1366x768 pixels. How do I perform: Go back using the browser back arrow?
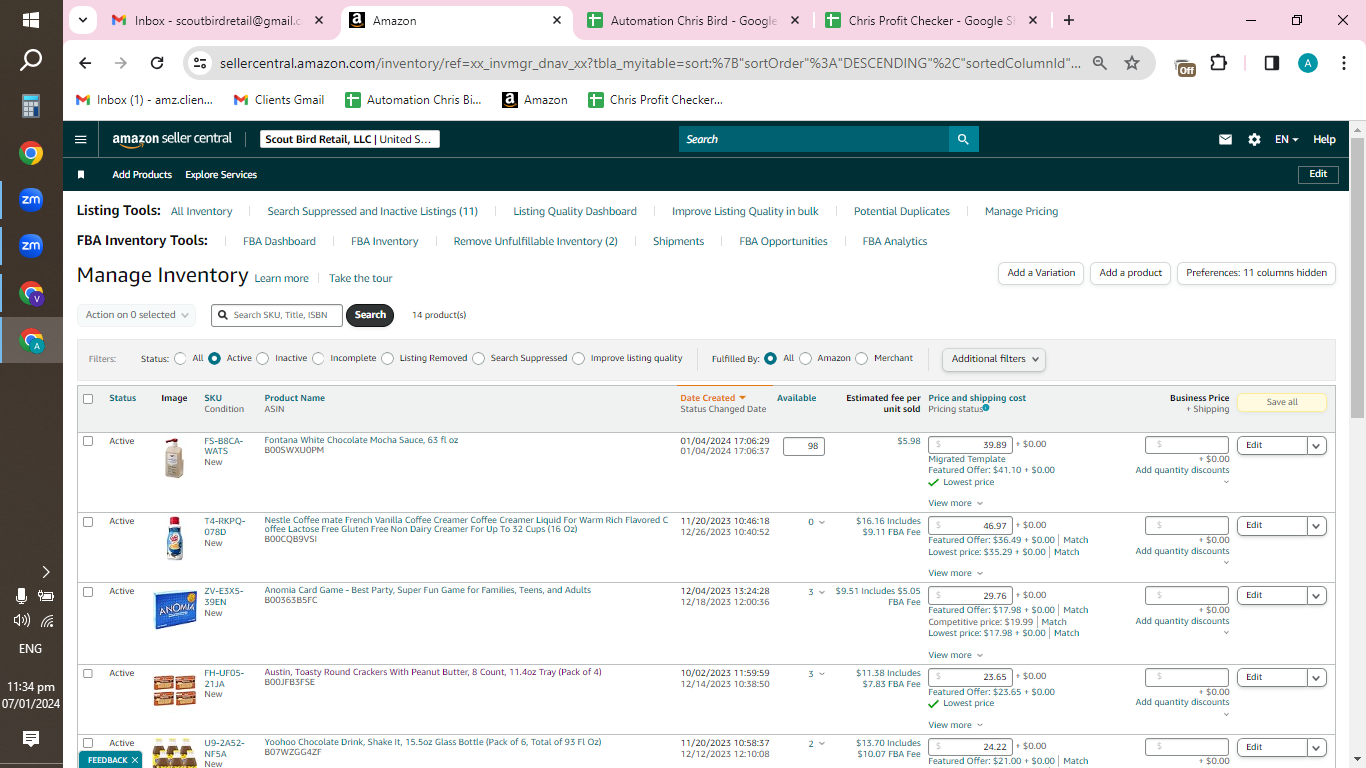pos(85,63)
